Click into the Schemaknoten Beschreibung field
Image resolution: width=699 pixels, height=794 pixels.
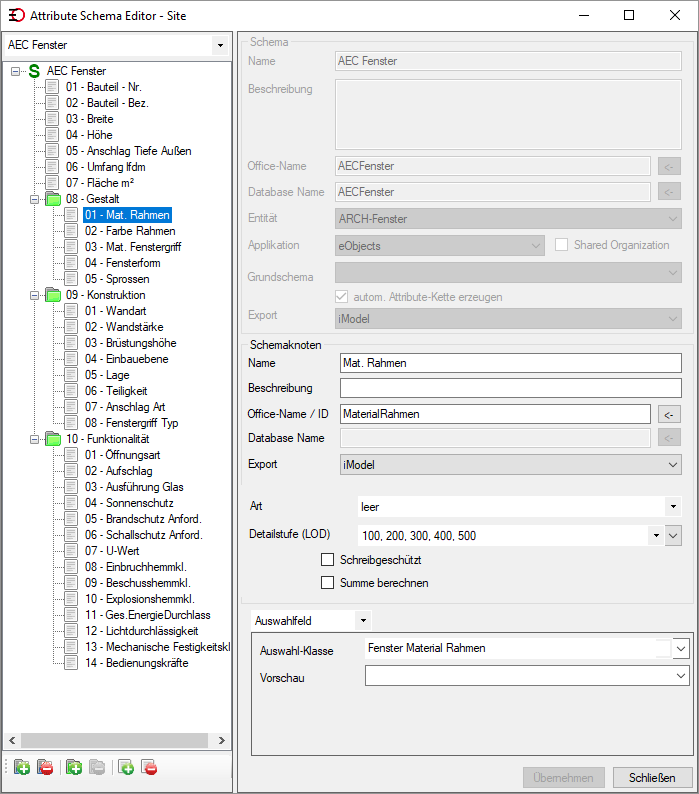511,388
